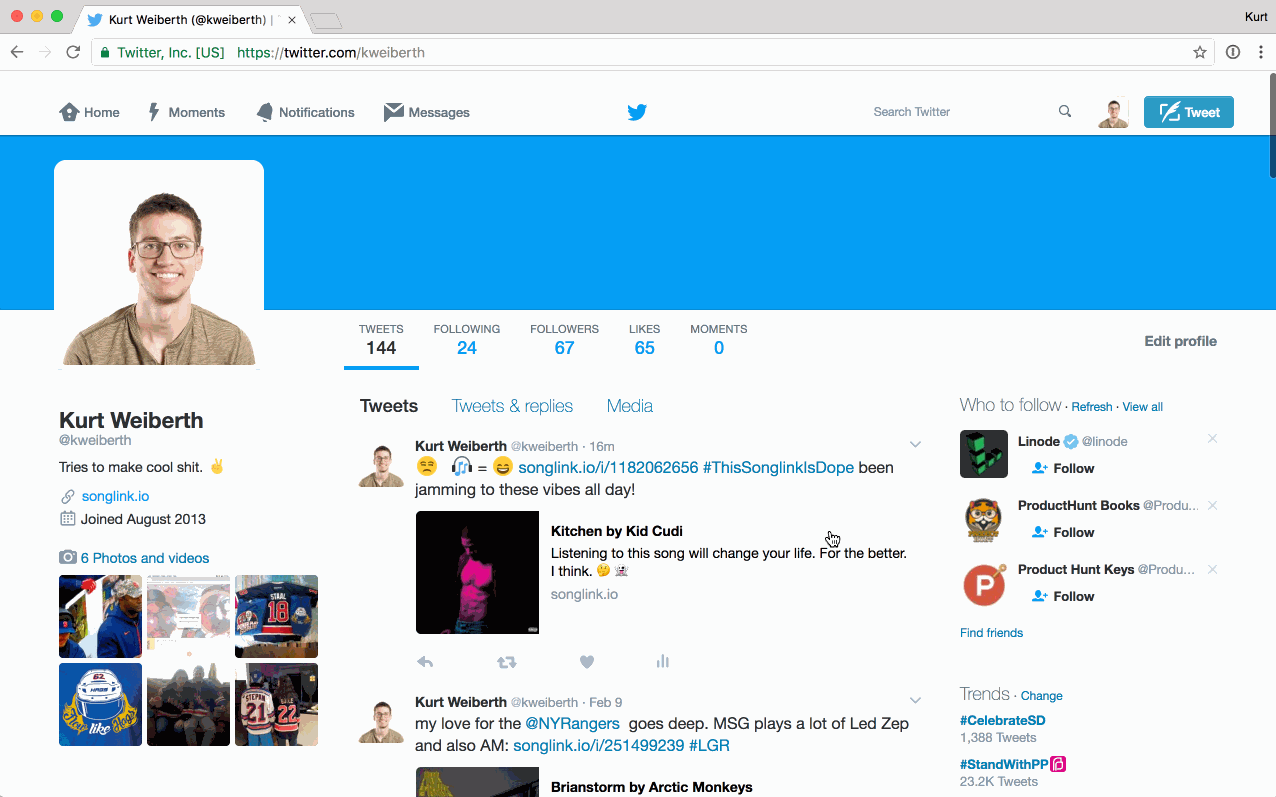Open the jerseys 21 and 22 photo thumbnail
This screenshot has height=797, width=1276.
[276, 704]
